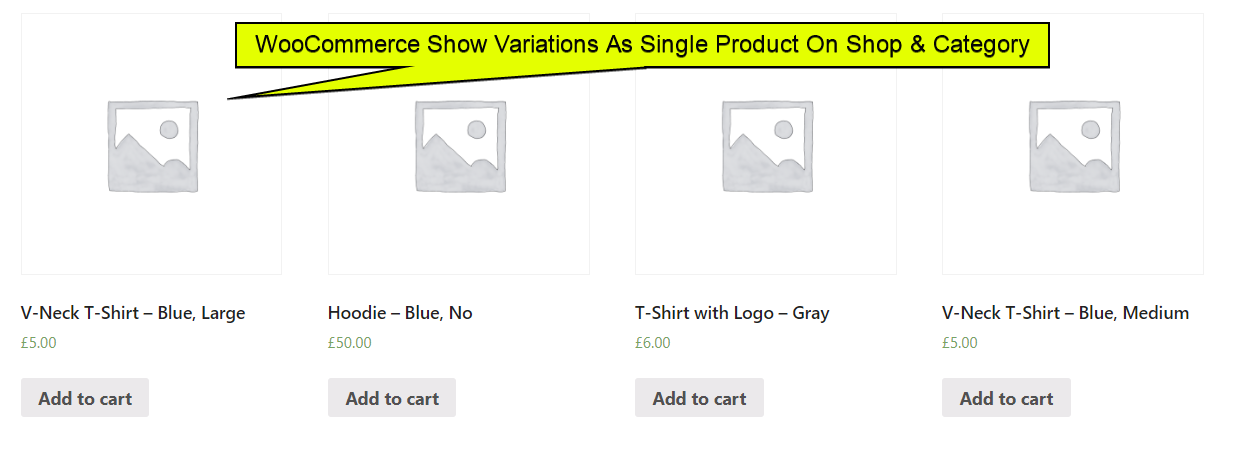Add the Hoodie – Blue, No to cart
Image resolution: width=1241 pixels, height=467 pixels.
[x=392, y=398]
